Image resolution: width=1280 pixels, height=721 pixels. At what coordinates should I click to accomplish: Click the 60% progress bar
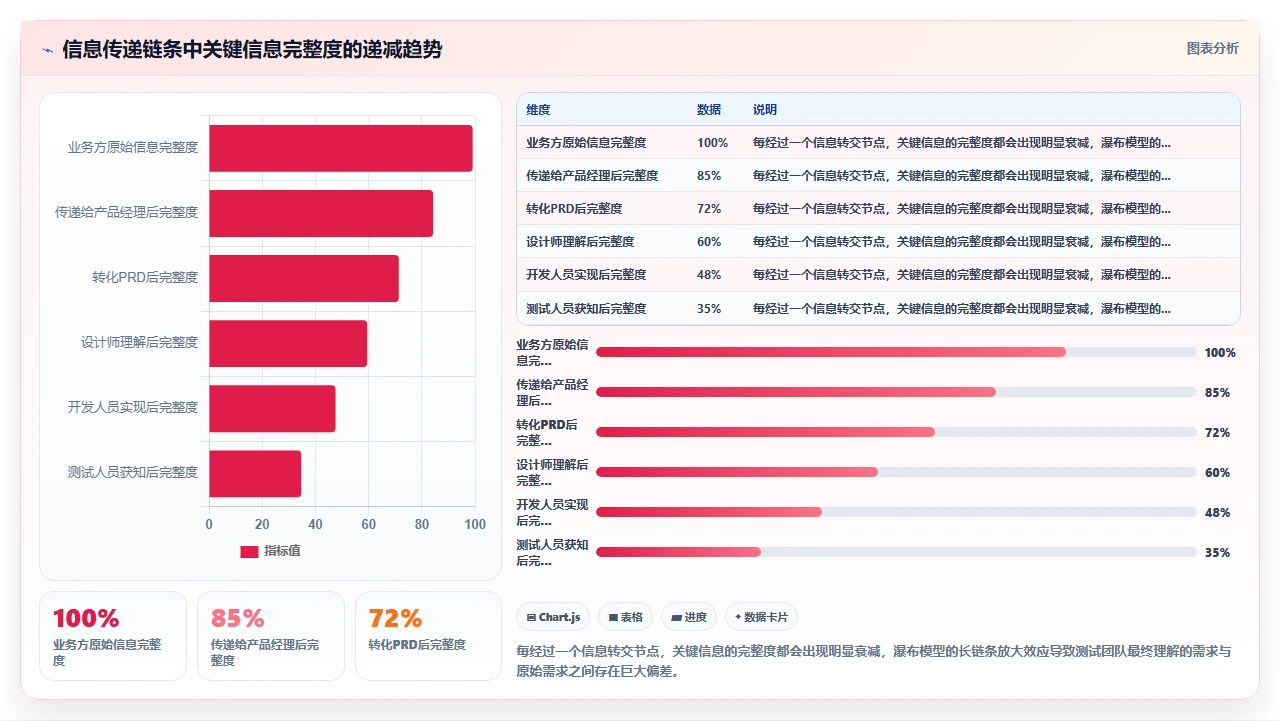[896, 472]
